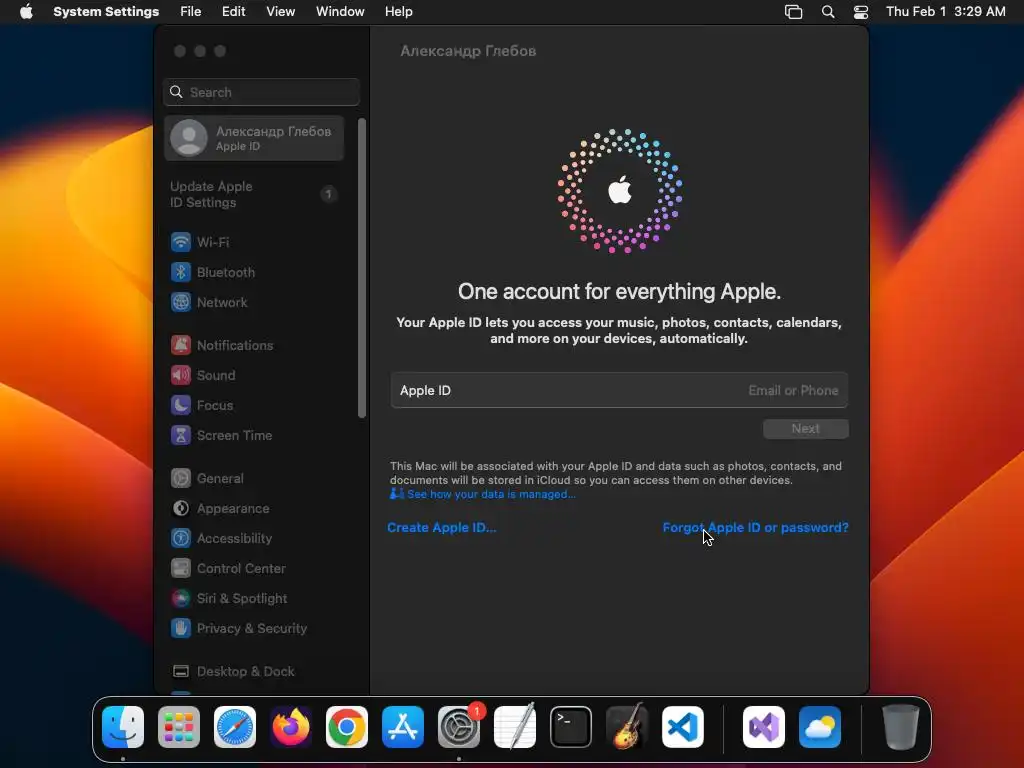Open TextEdit from the Dock
Screen dimensions: 1024x768
515,727
